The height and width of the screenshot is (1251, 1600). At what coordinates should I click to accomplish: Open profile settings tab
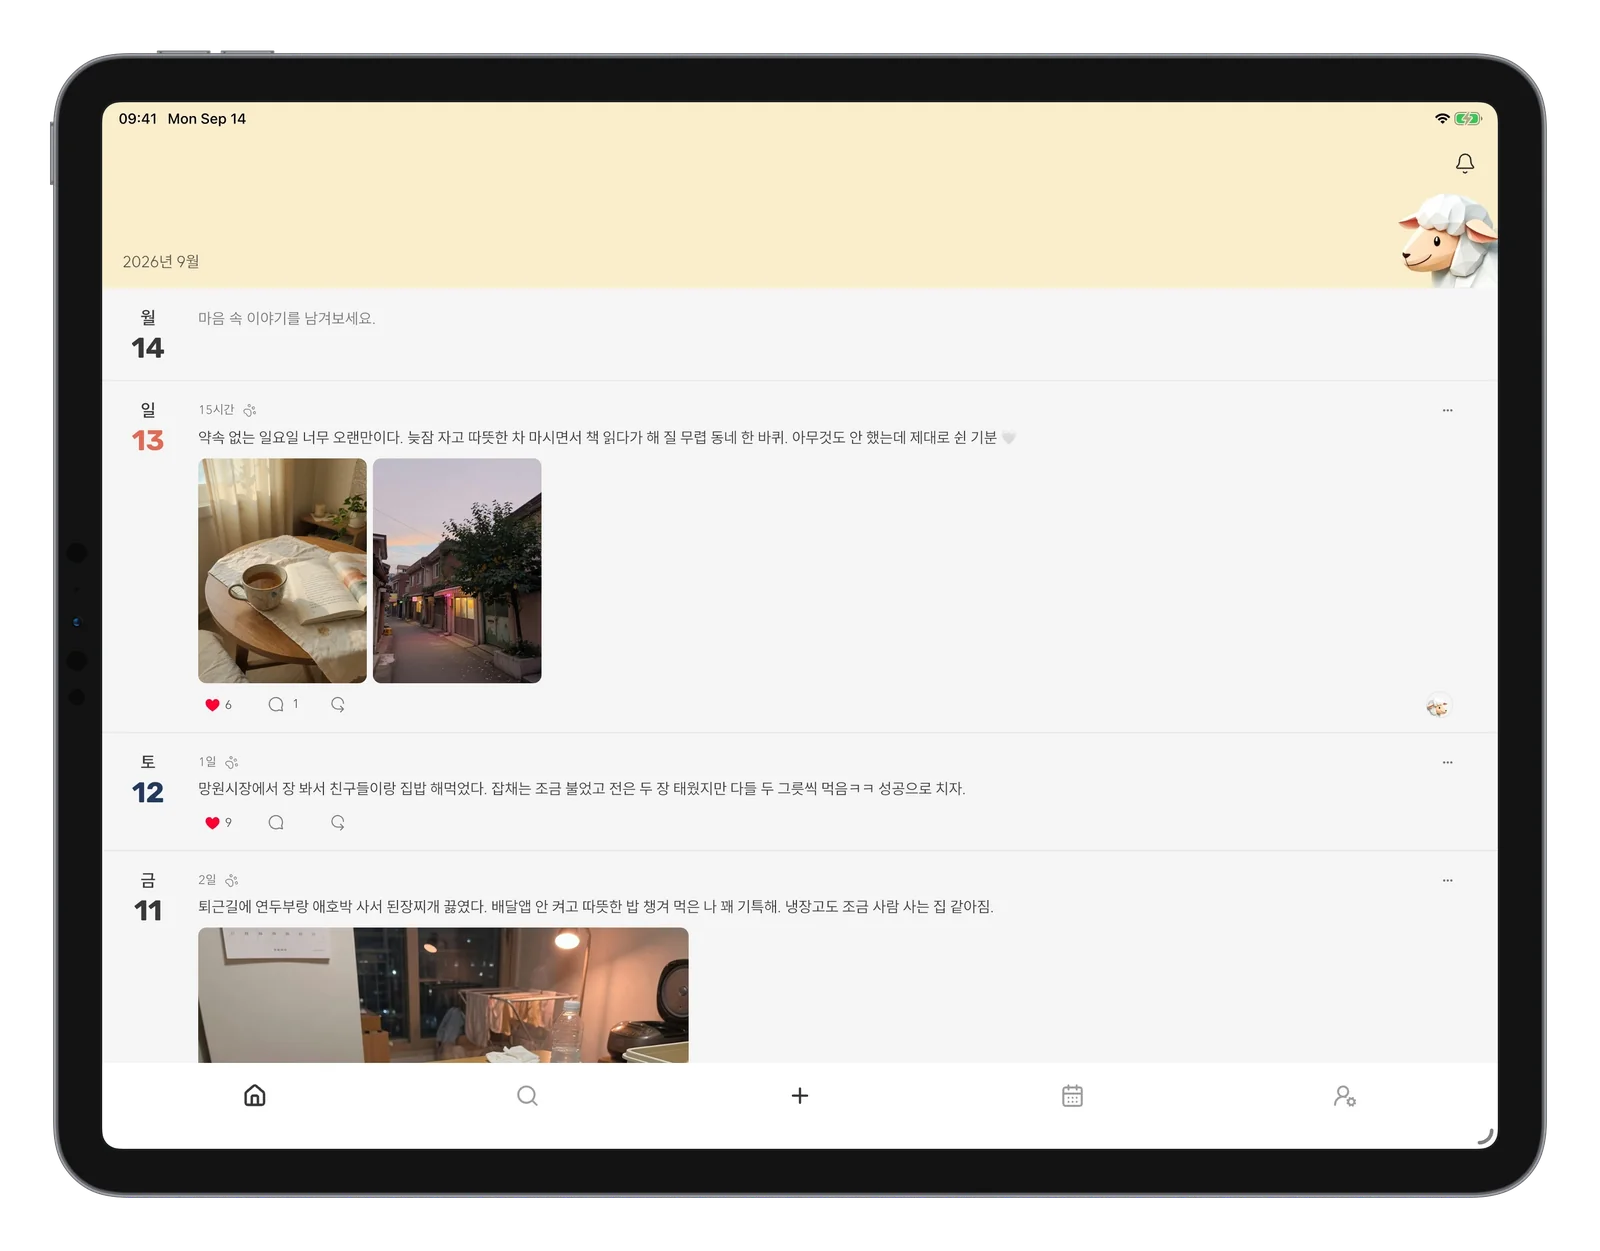pos(1345,1096)
